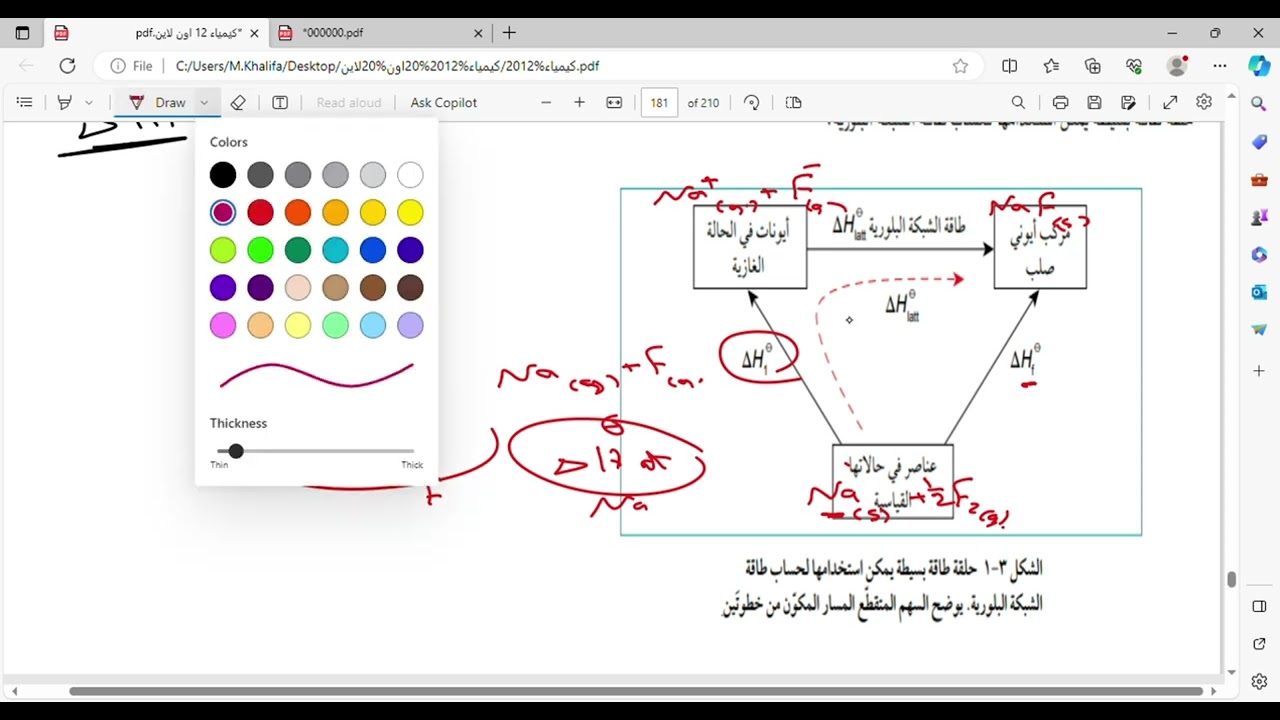
Task: Open Ask Copilot
Action: coord(444,102)
